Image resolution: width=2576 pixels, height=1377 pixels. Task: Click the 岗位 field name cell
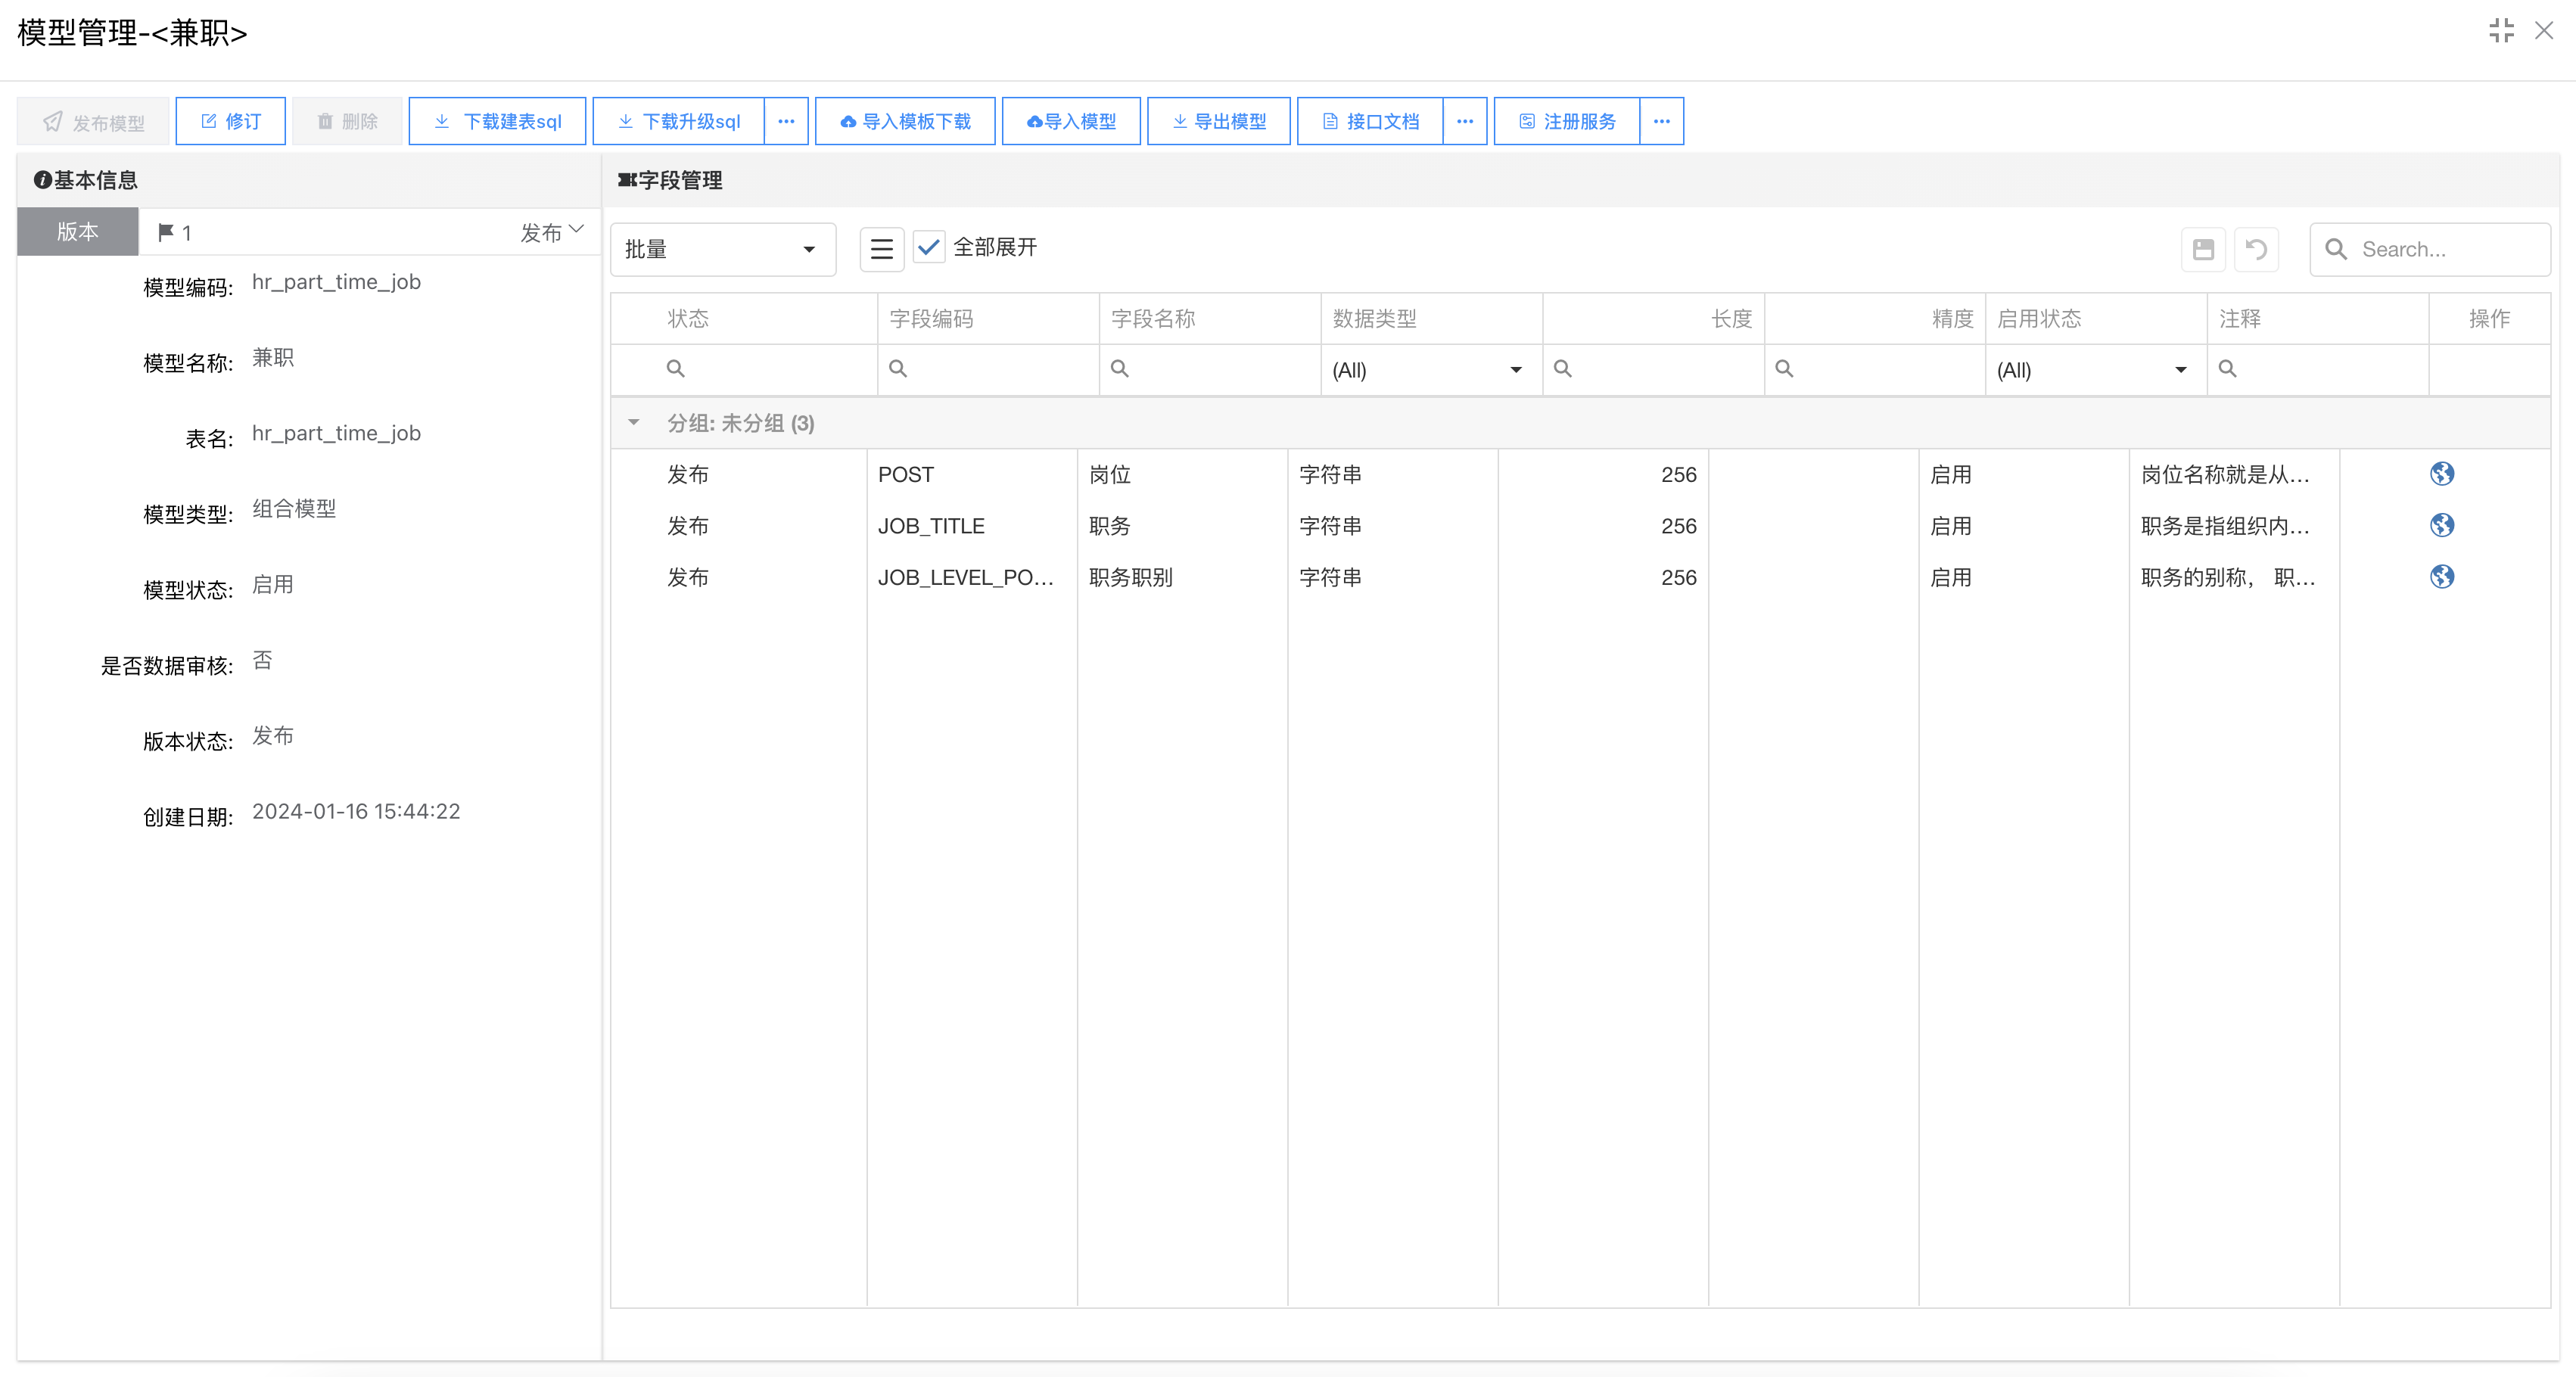tap(1183, 475)
